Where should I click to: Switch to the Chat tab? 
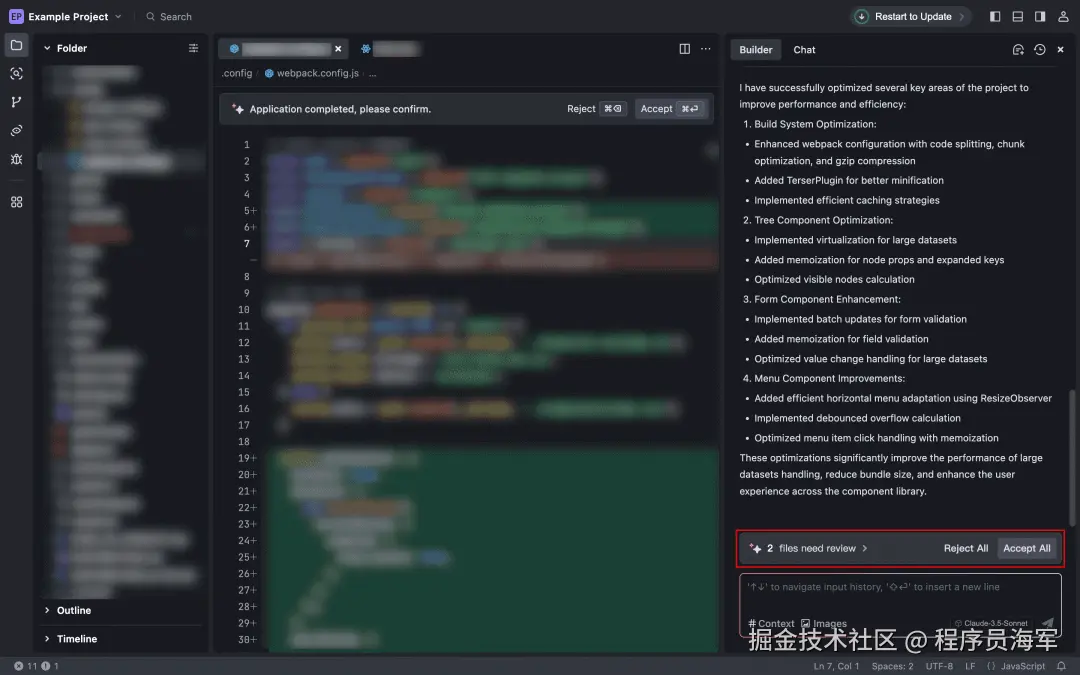point(804,50)
